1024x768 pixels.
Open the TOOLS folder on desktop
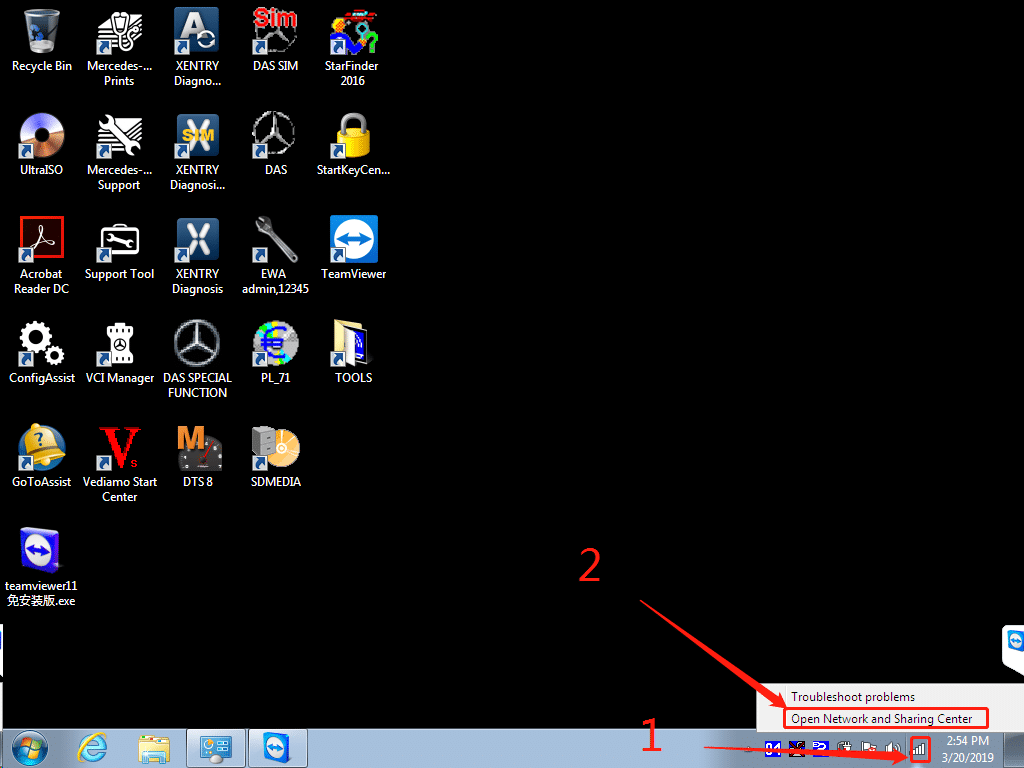click(x=353, y=346)
